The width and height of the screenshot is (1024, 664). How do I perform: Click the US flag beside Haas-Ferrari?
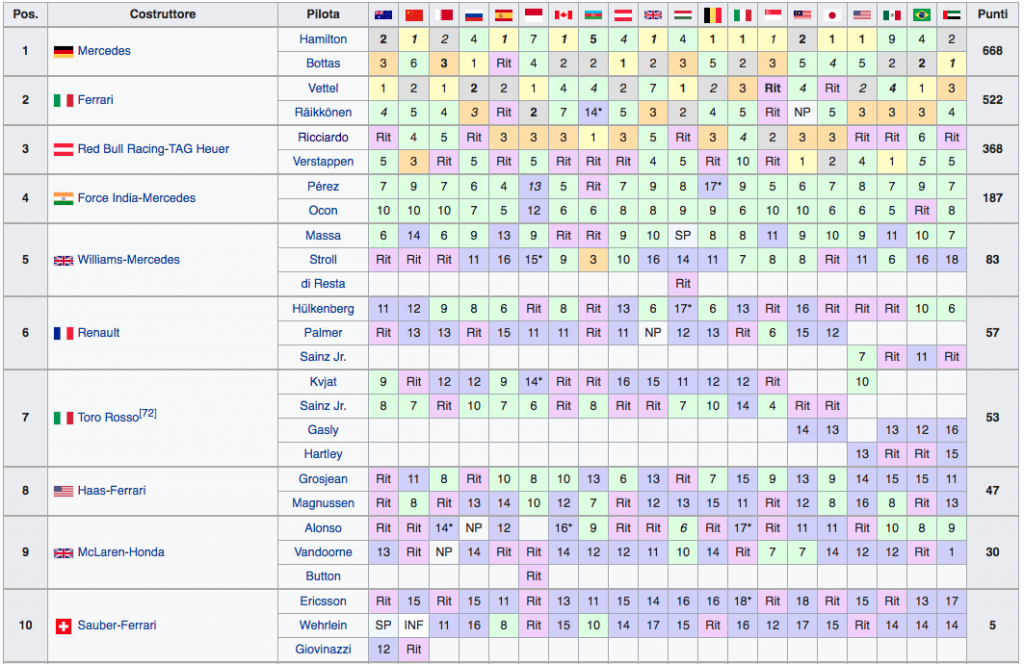(x=63, y=491)
